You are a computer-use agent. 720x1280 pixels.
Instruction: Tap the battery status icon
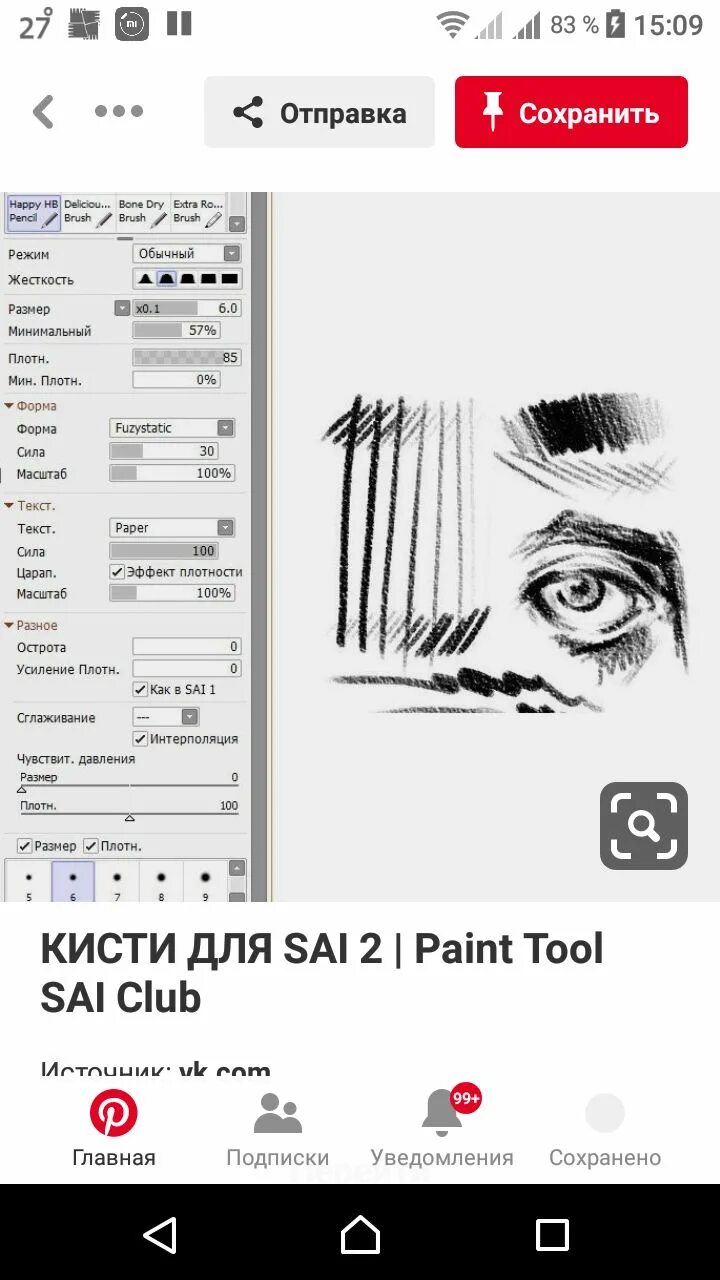615,24
